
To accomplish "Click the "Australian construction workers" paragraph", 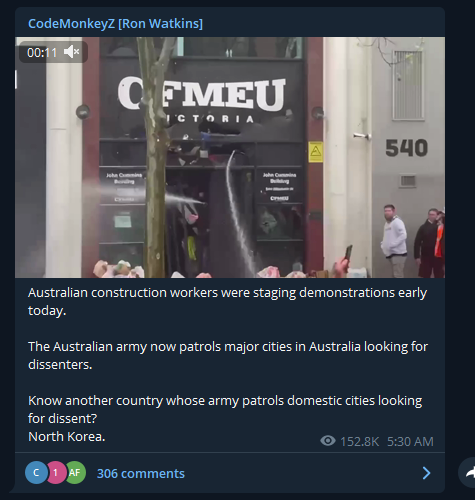I will coord(227,301).
